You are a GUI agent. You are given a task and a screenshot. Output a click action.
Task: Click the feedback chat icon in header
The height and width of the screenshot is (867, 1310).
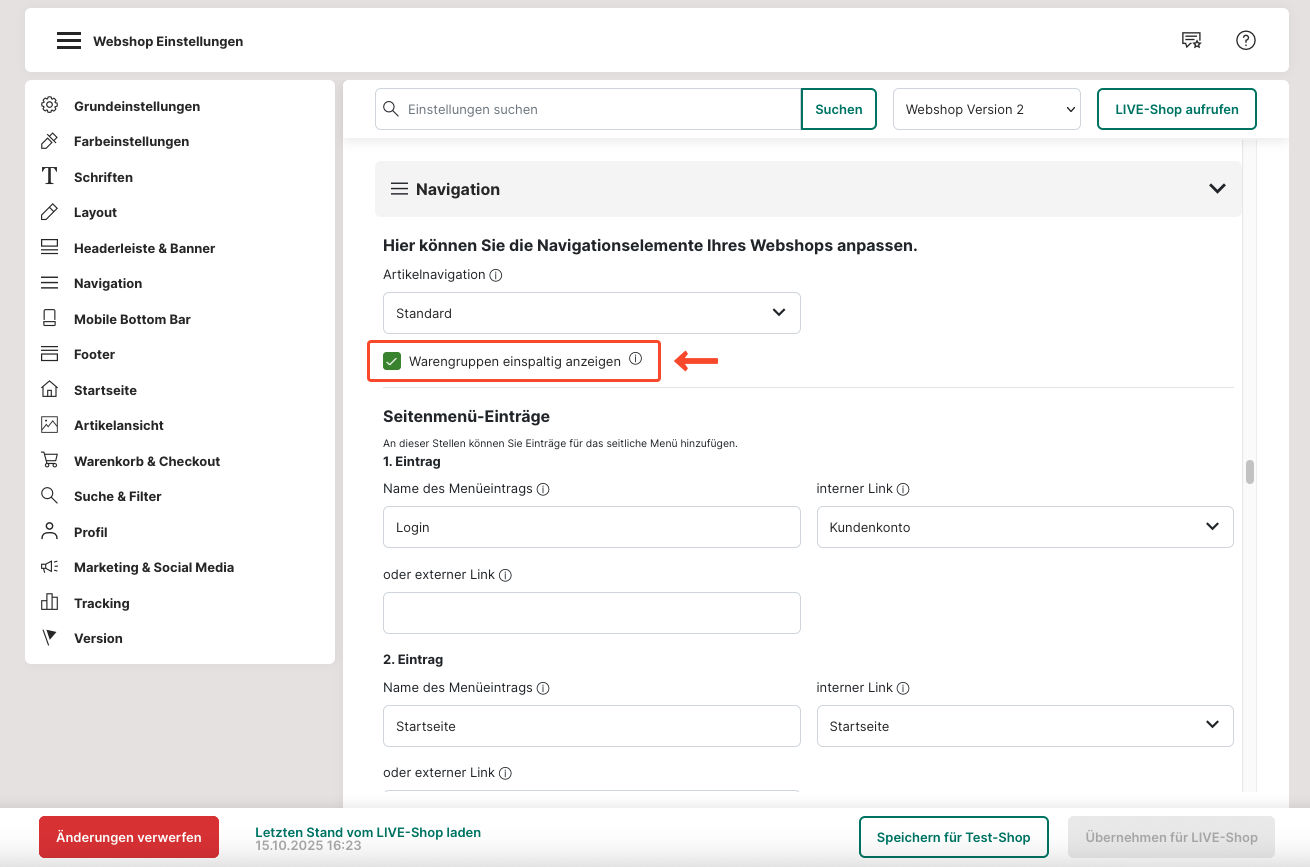pyautogui.click(x=1191, y=41)
